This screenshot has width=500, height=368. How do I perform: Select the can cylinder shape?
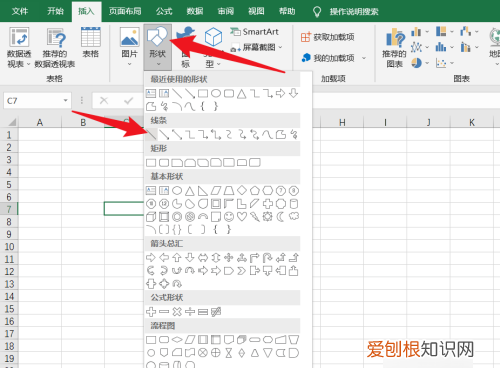coord(294,204)
